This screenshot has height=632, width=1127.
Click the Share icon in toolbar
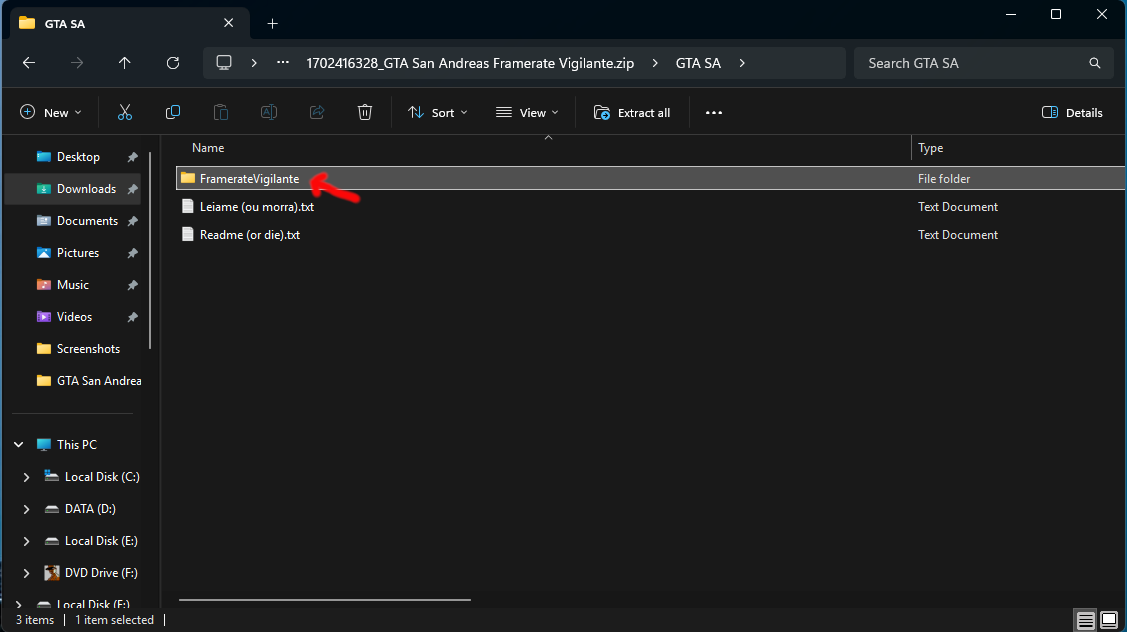317,112
